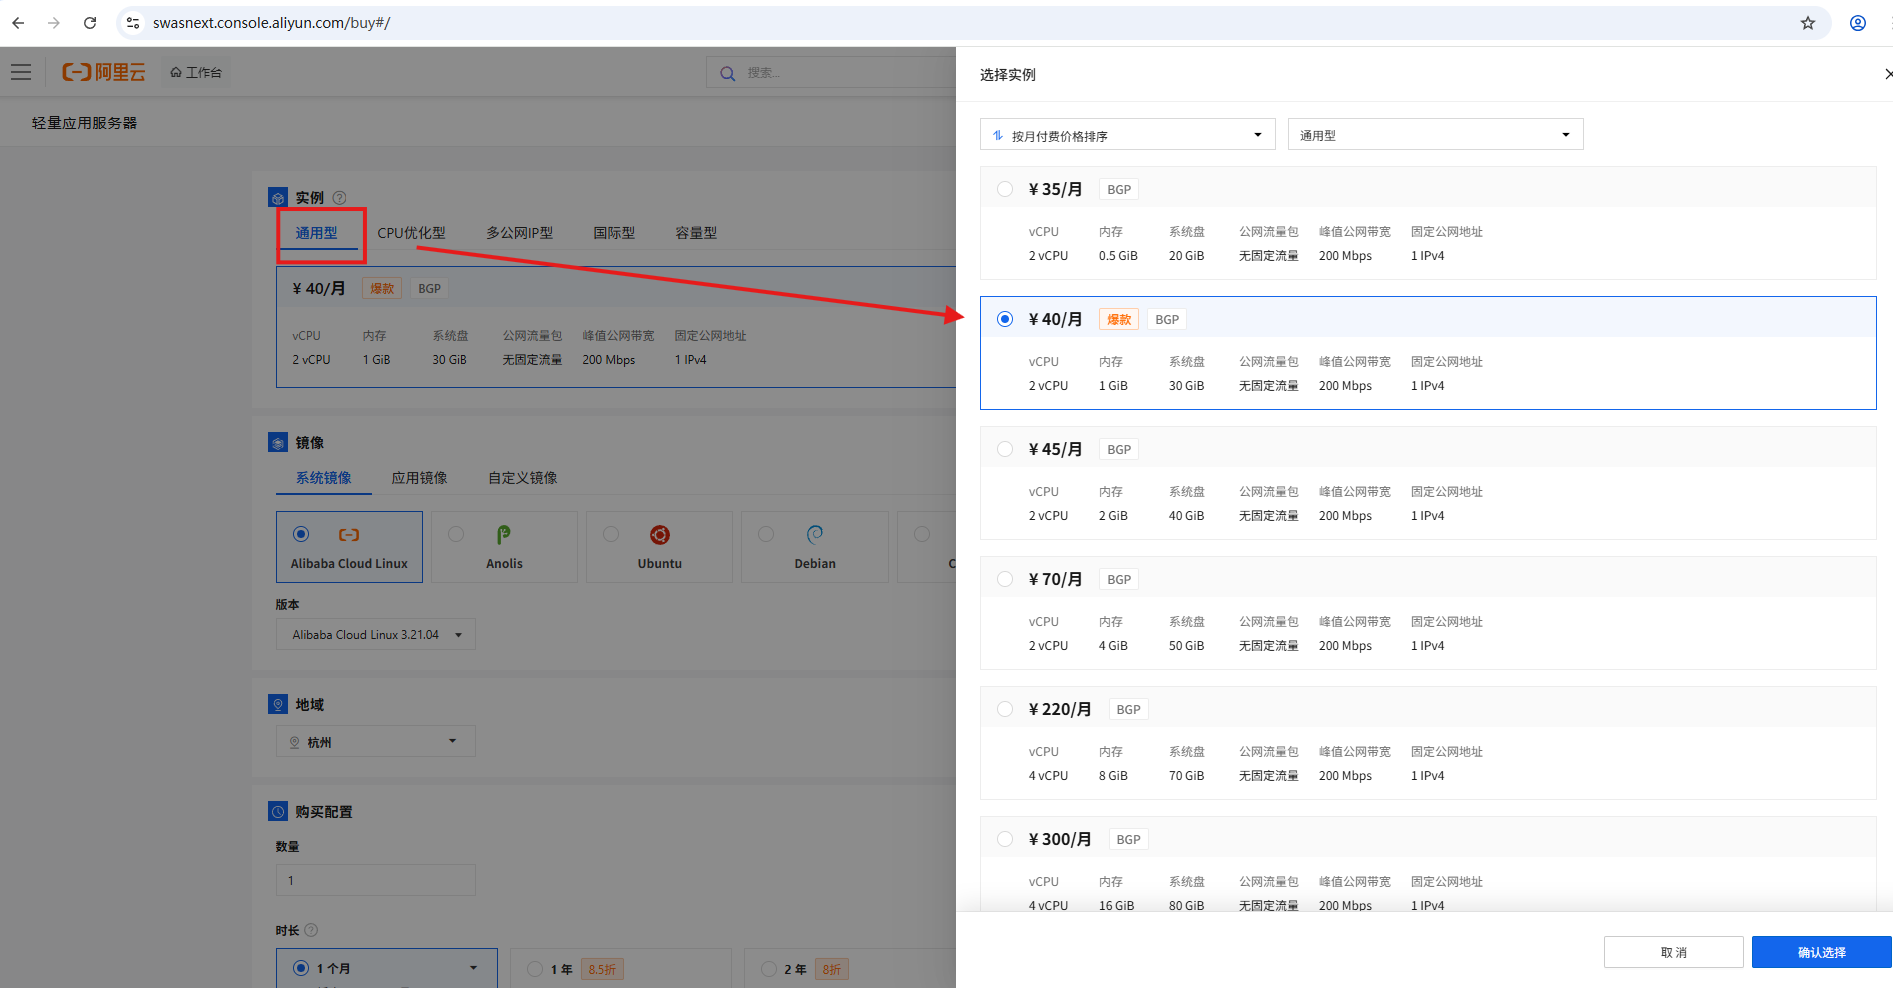
Task: Go back with the browser back arrow
Action: coord(18,23)
